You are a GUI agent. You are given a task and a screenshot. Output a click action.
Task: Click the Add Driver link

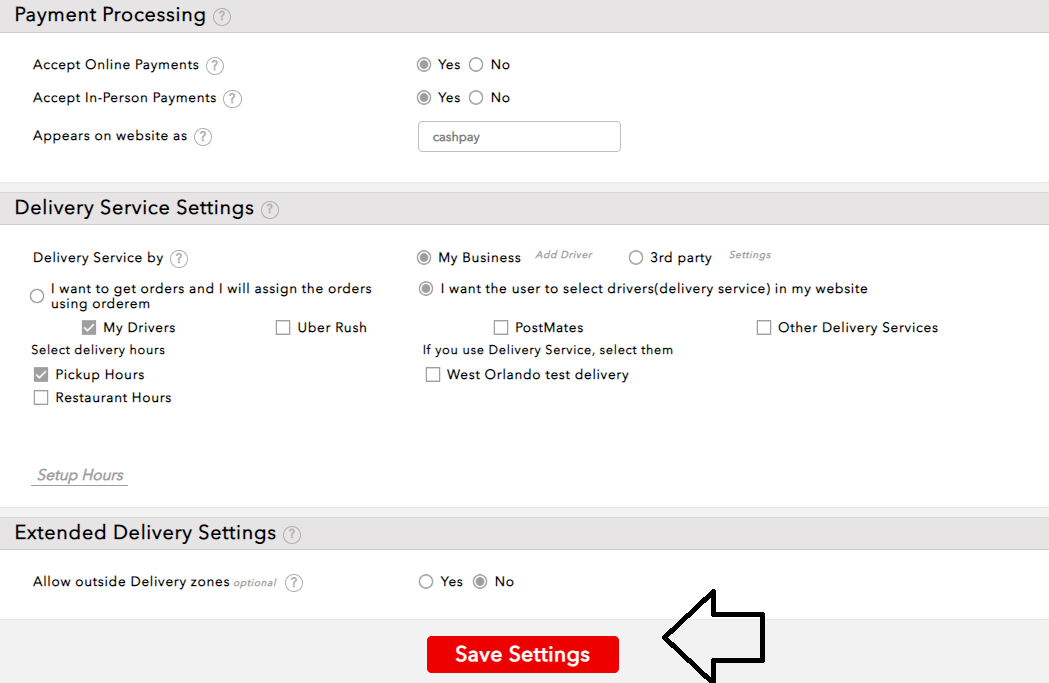pos(564,255)
